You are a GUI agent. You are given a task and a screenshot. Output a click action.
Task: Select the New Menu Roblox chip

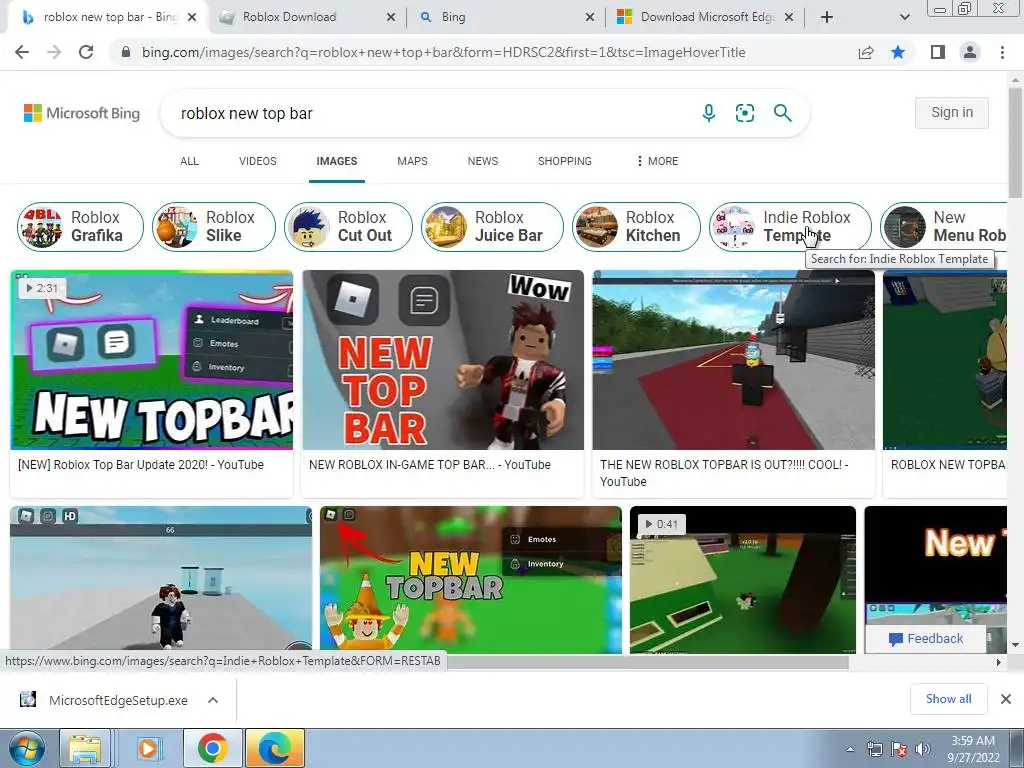click(944, 227)
